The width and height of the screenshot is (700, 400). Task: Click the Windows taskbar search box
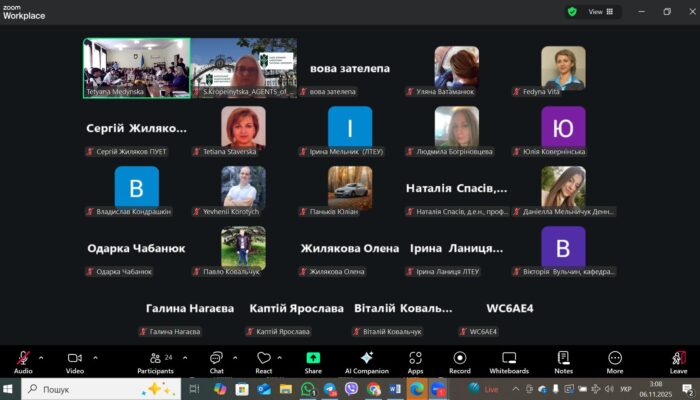pyautogui.click(x=90, y=389)
